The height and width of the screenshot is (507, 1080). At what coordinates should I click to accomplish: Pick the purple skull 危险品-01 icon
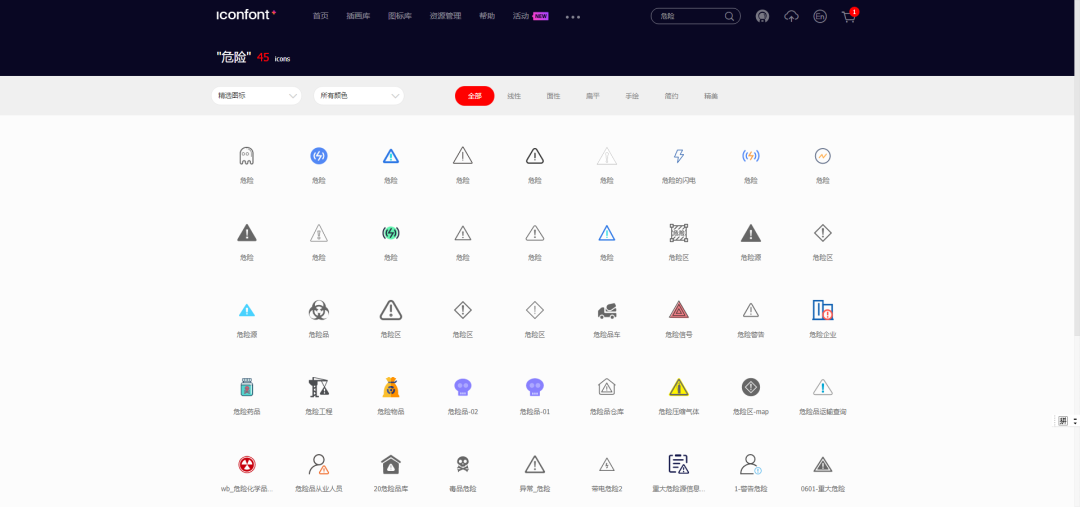point(534,387)
